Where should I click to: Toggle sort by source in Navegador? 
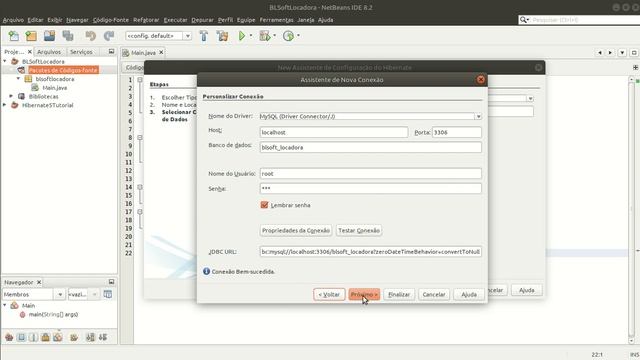103,337
